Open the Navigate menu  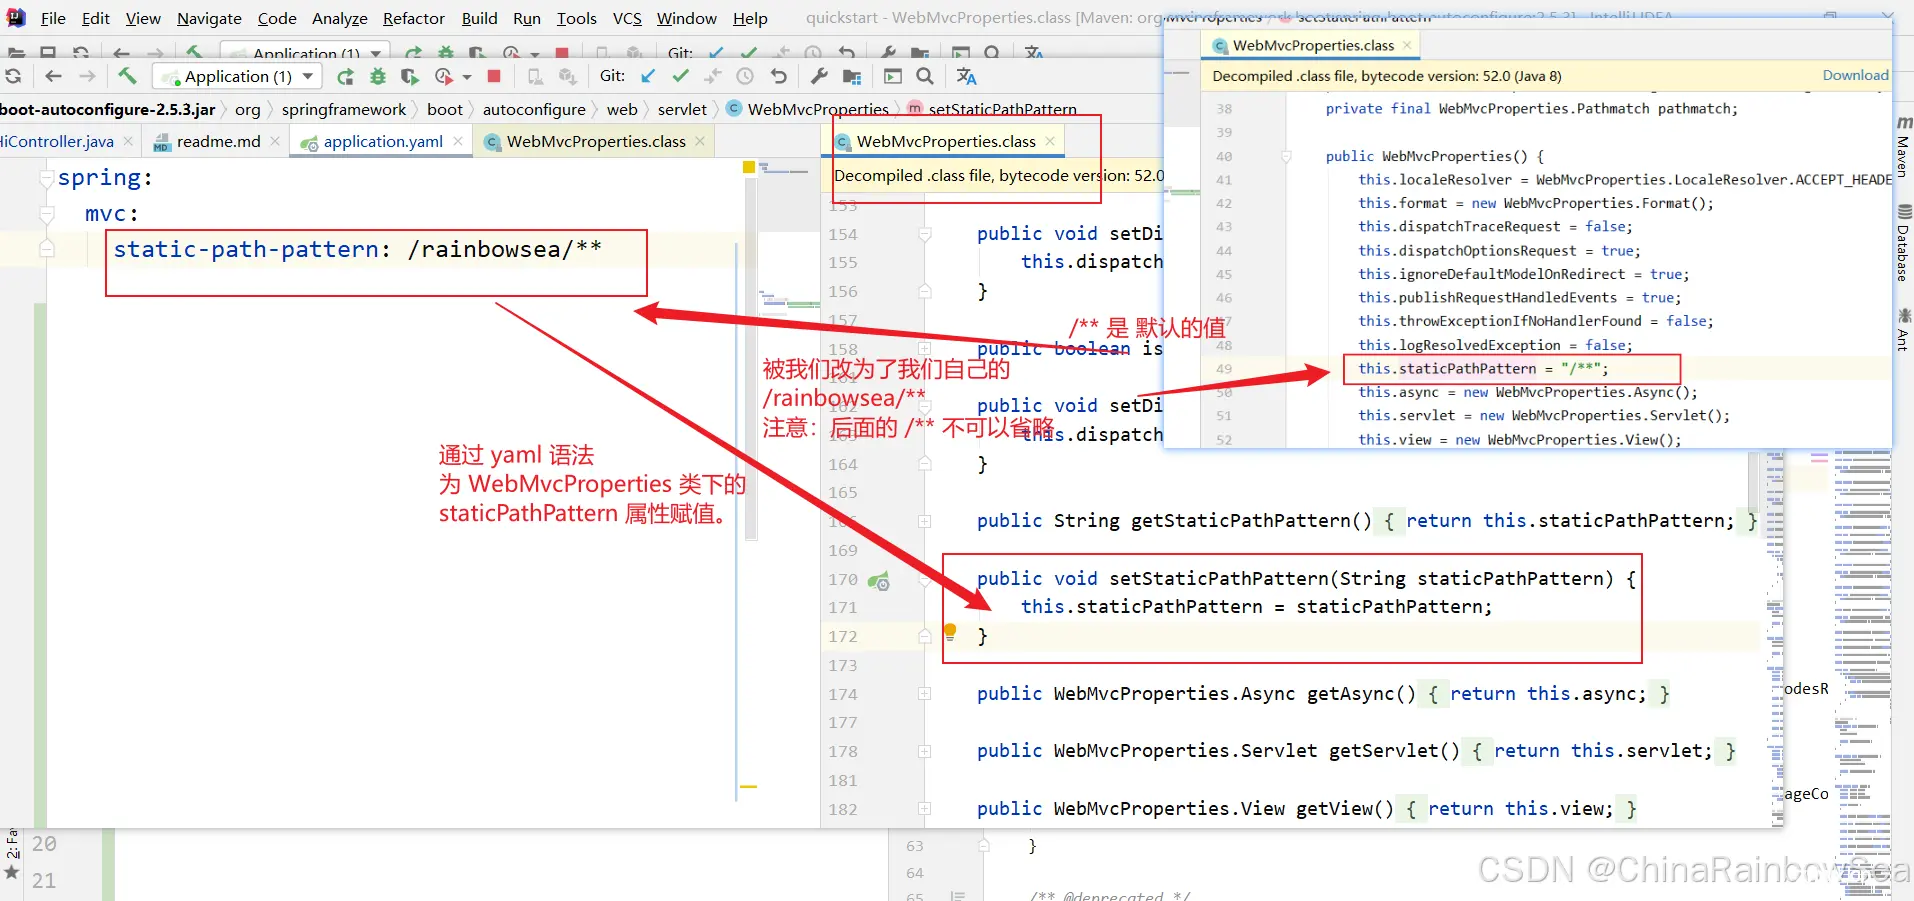[x=209, y=18]
